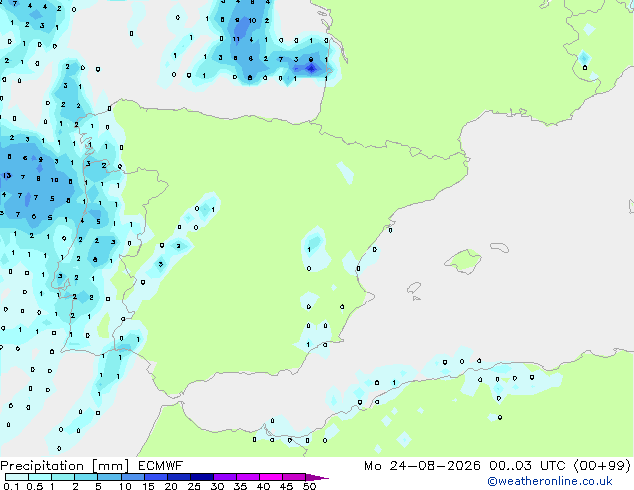
Task: Click the purple arrow past legend value 50
Action: (x=317, y=477)
